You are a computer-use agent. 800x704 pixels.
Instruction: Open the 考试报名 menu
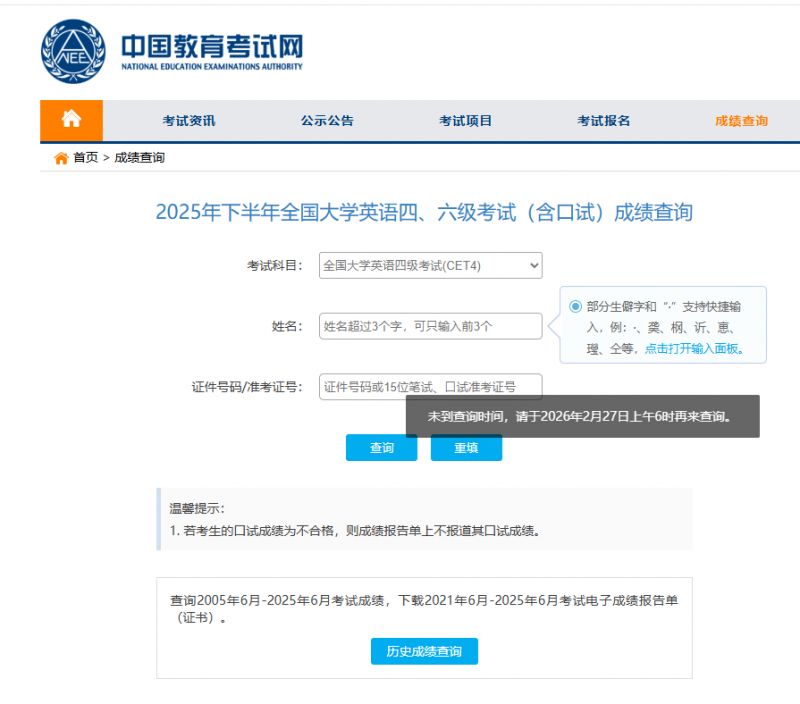(x=604, y=121)
